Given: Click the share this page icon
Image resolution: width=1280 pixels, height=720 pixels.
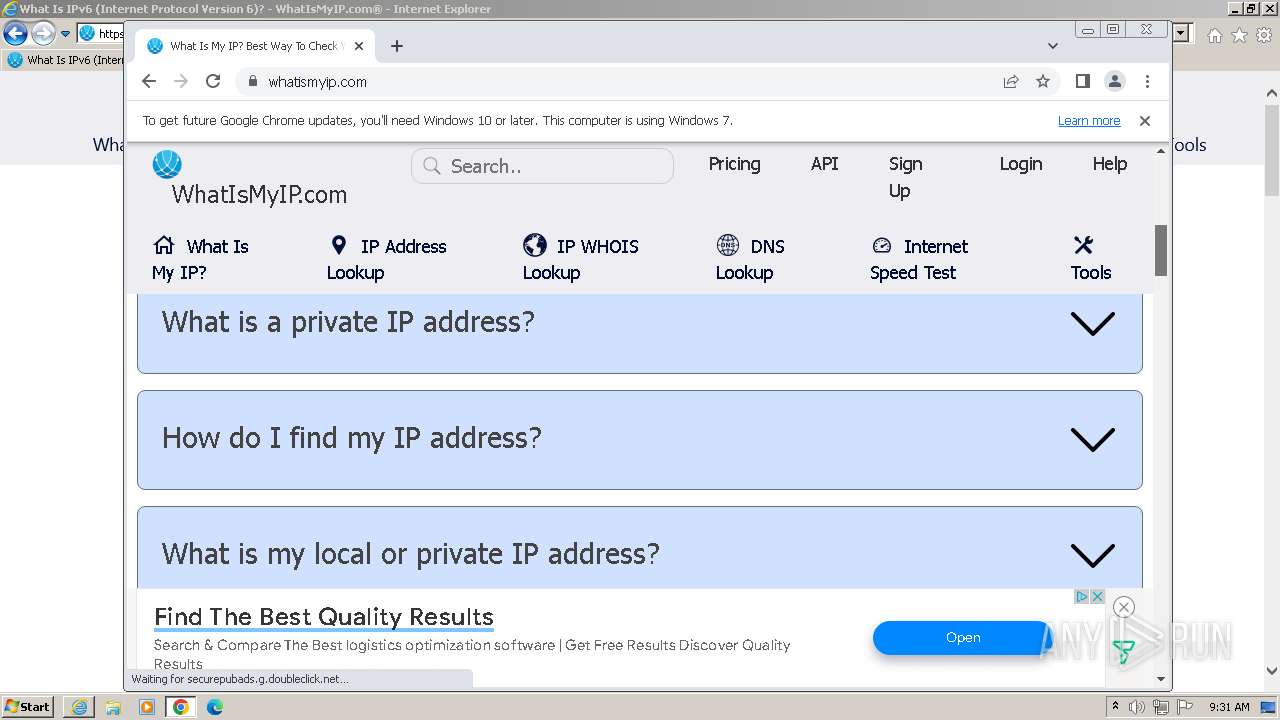Looking at the screenshot, I should pyautogui.click(x=1011, y=82).
